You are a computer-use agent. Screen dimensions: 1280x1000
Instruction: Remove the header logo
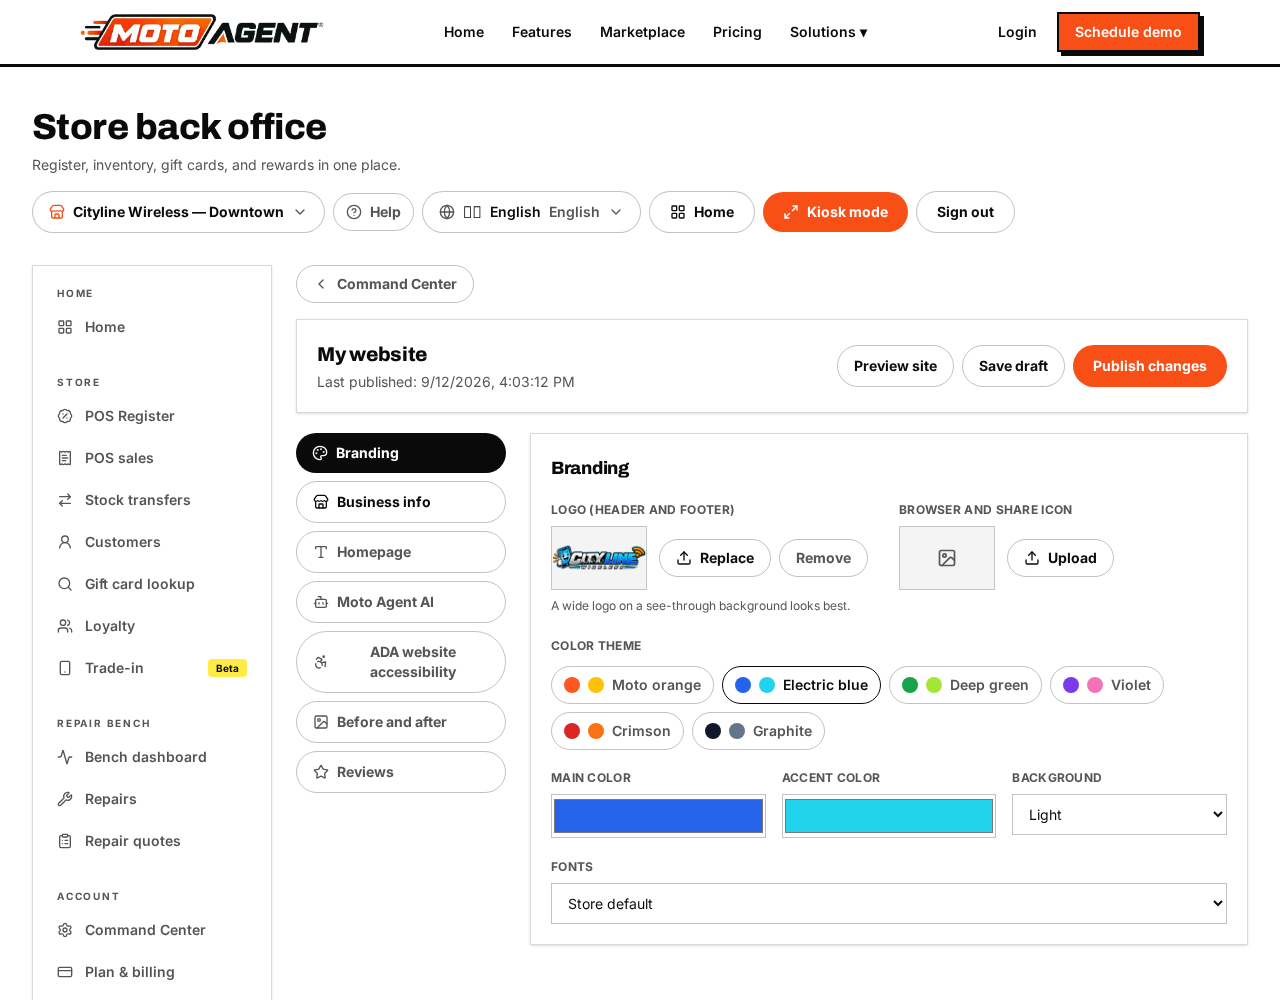pos(823,558)
